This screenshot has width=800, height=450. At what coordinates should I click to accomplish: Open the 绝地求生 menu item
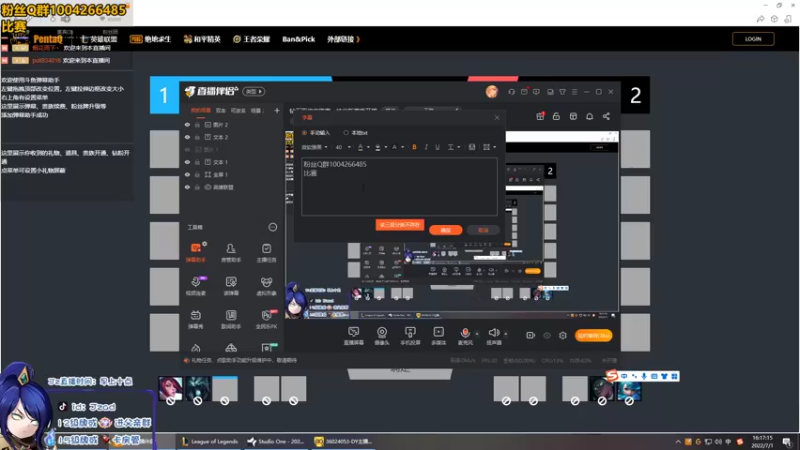tap(151, 39)
